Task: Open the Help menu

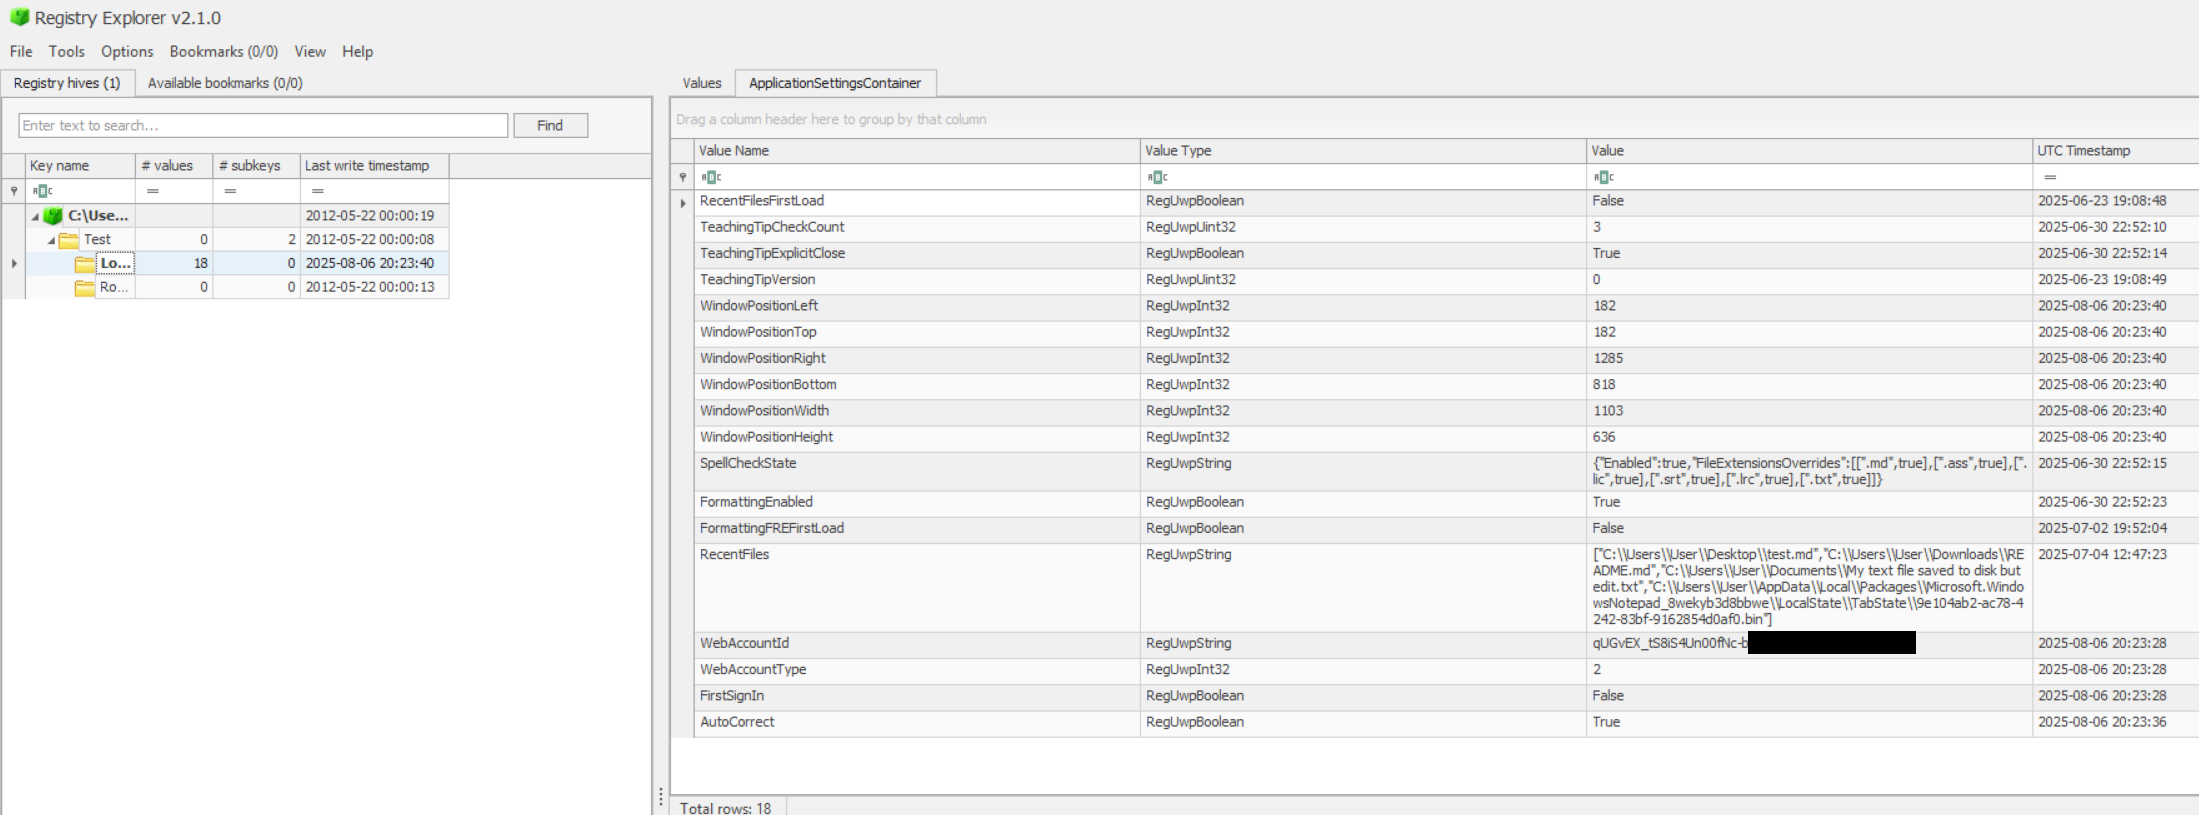Action: (357, 51)
